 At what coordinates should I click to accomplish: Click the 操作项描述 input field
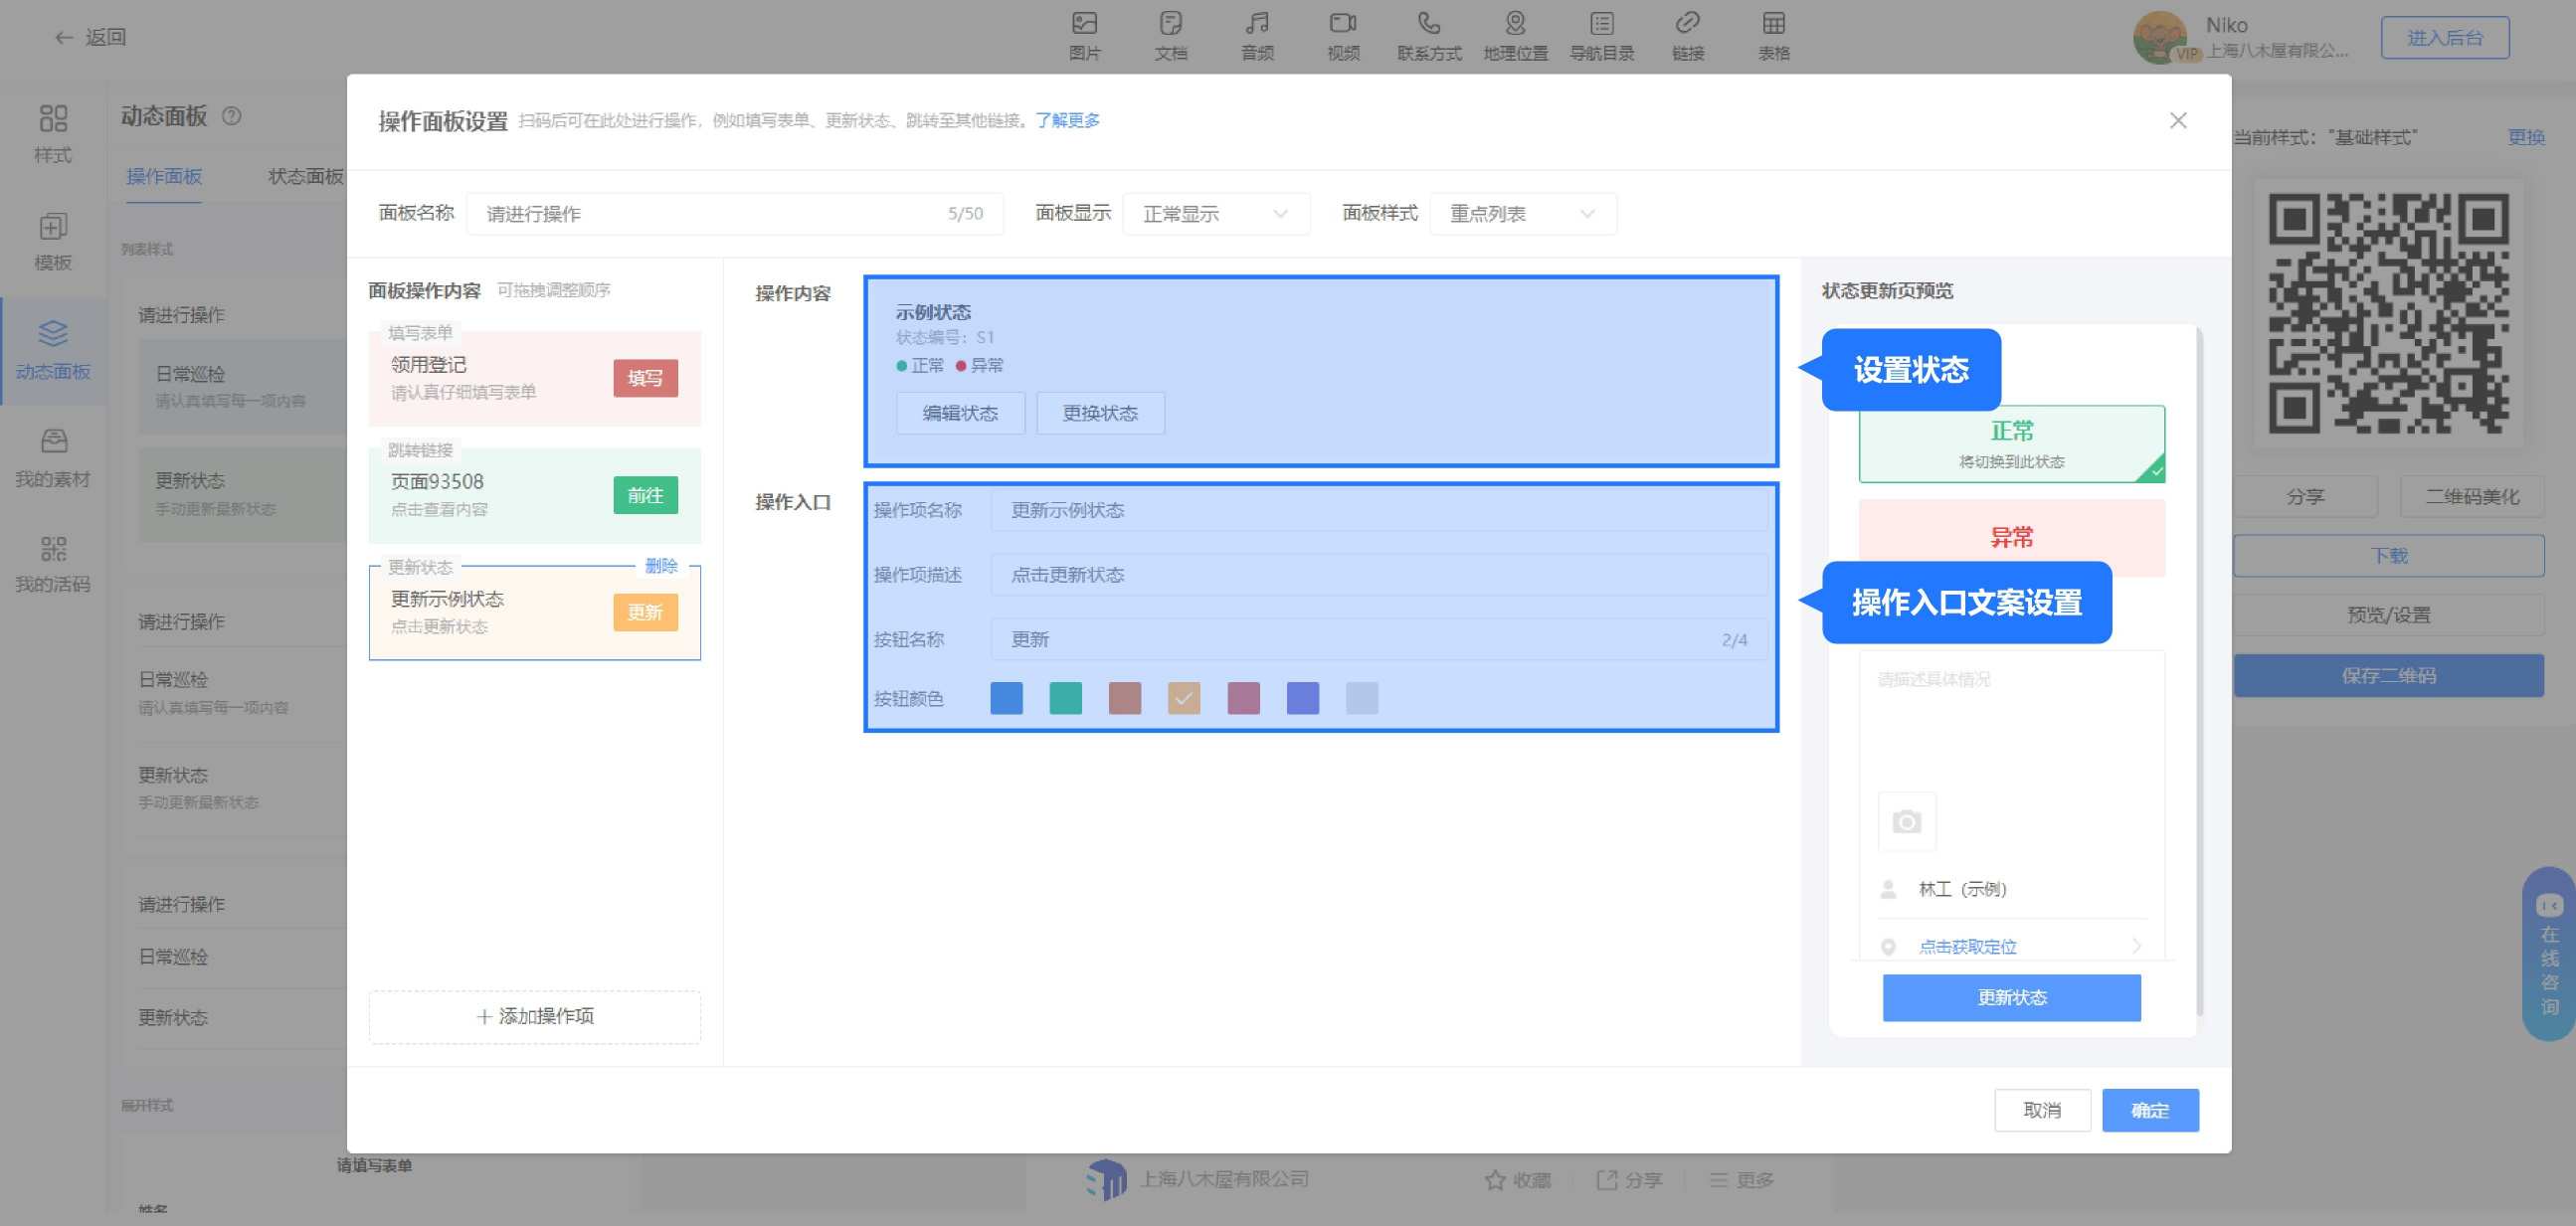[x=1379, y=575]
